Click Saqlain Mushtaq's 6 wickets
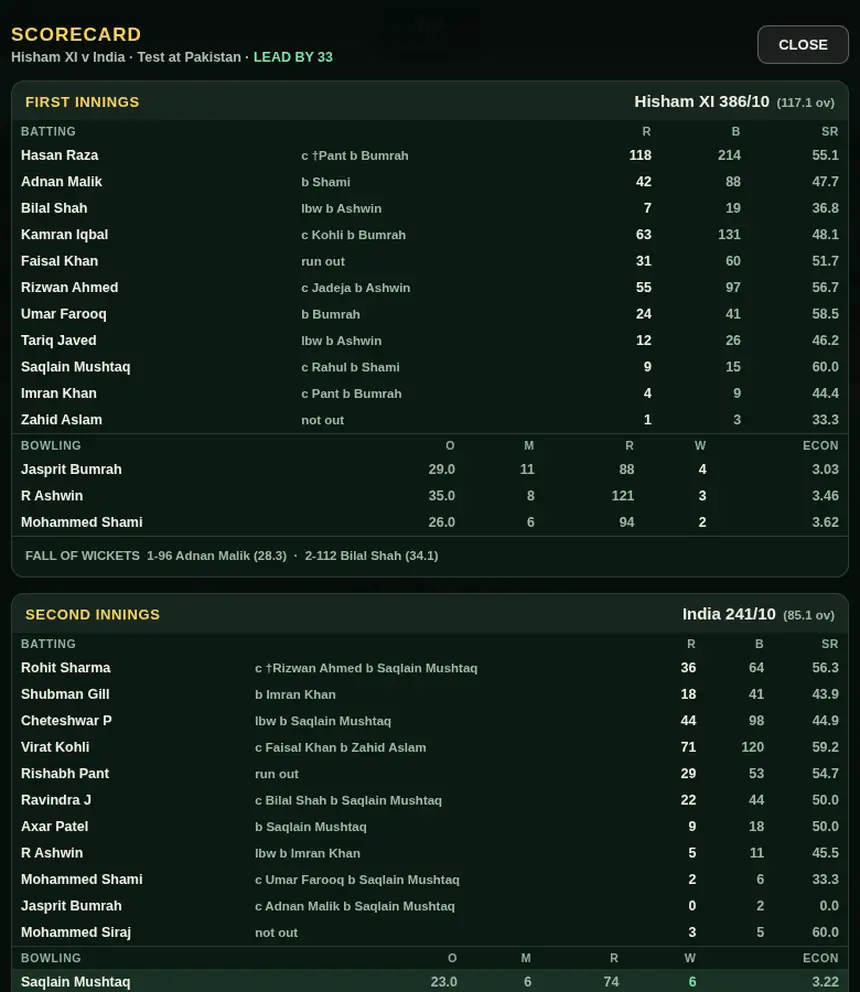This screenshot has width=860, height=992. (x=692, y=982)
